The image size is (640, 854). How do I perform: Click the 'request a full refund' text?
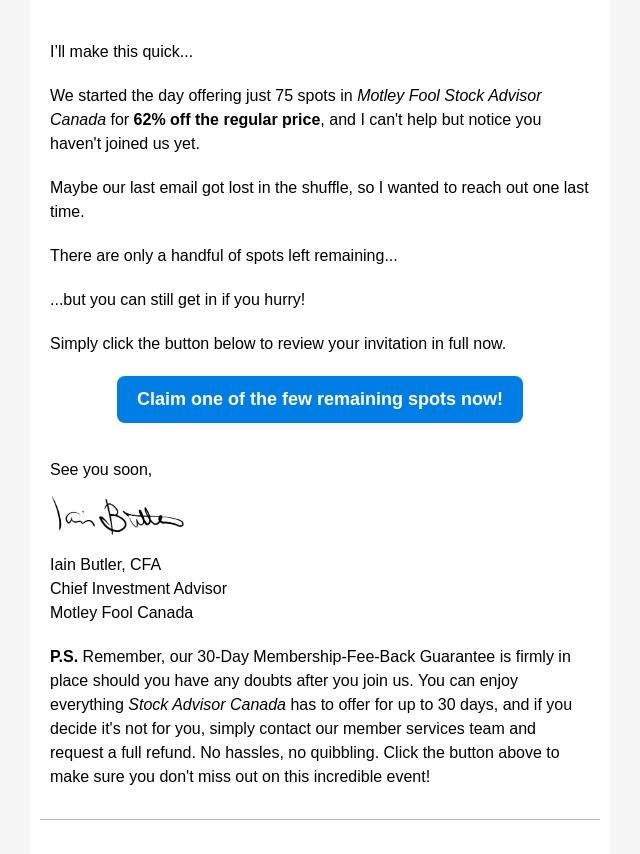(x=122, y=753)
